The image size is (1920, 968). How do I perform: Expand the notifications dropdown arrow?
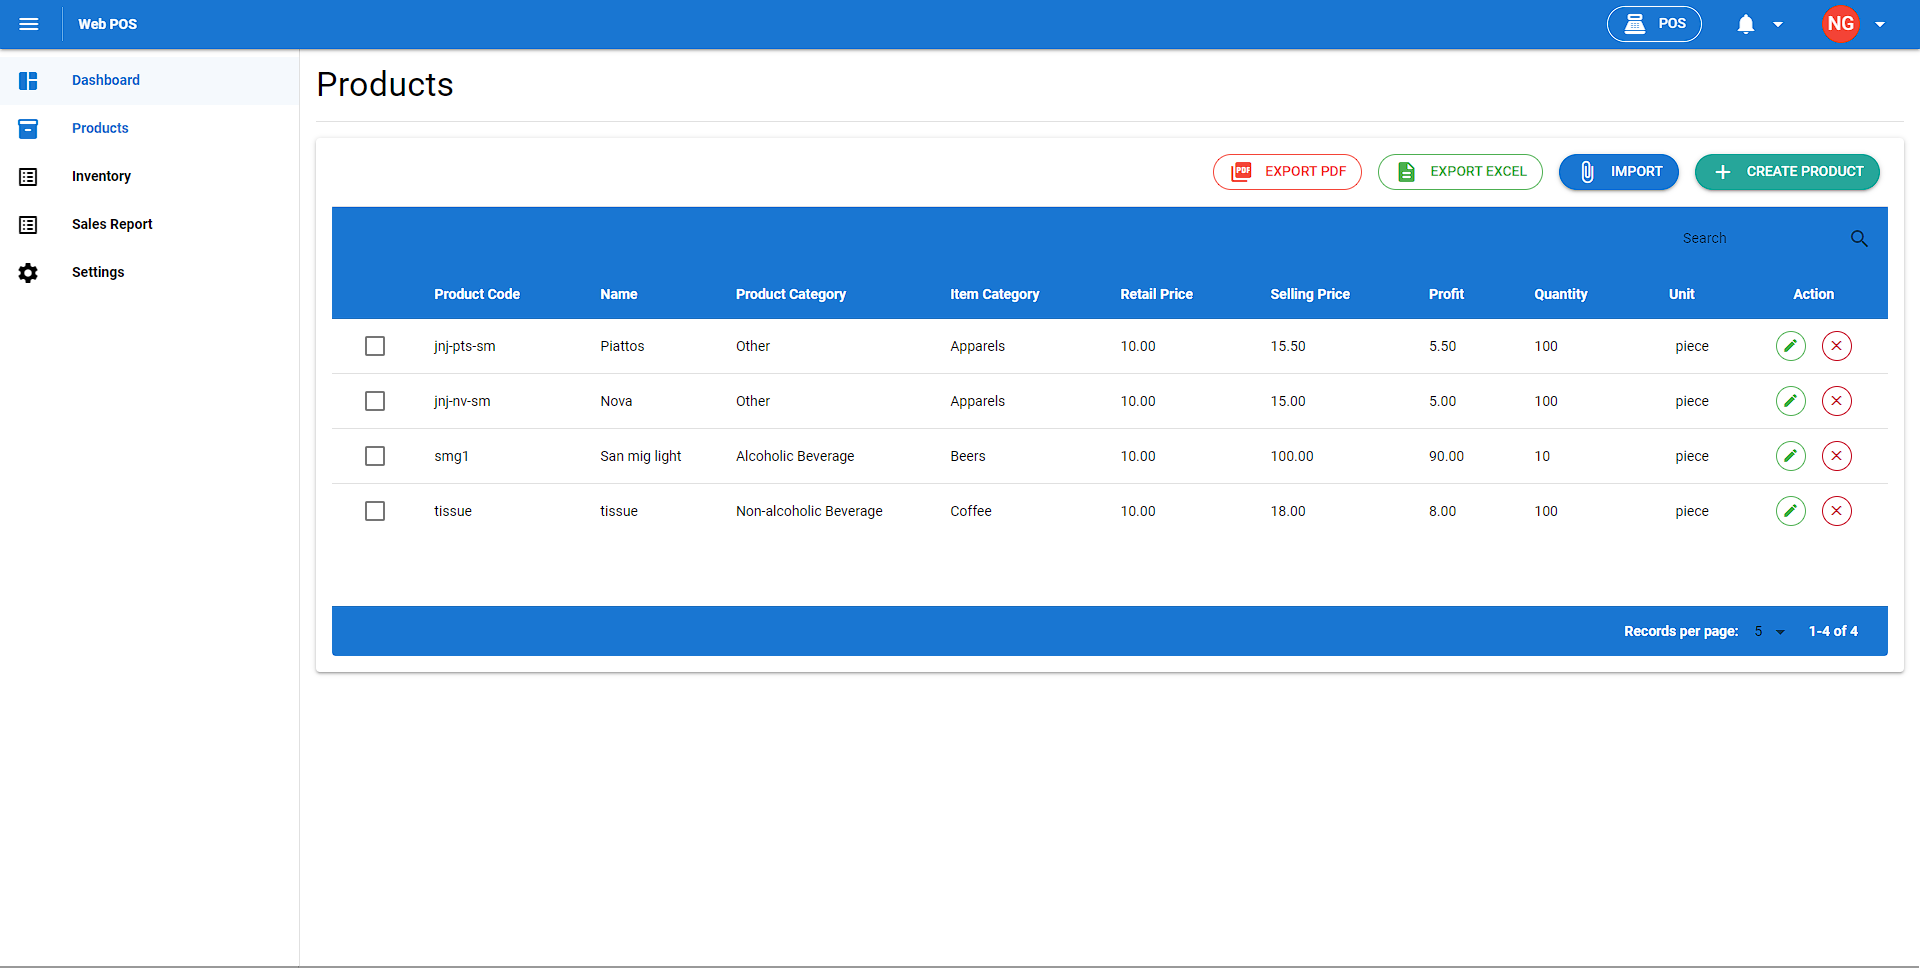click(x=1778, y=24)
